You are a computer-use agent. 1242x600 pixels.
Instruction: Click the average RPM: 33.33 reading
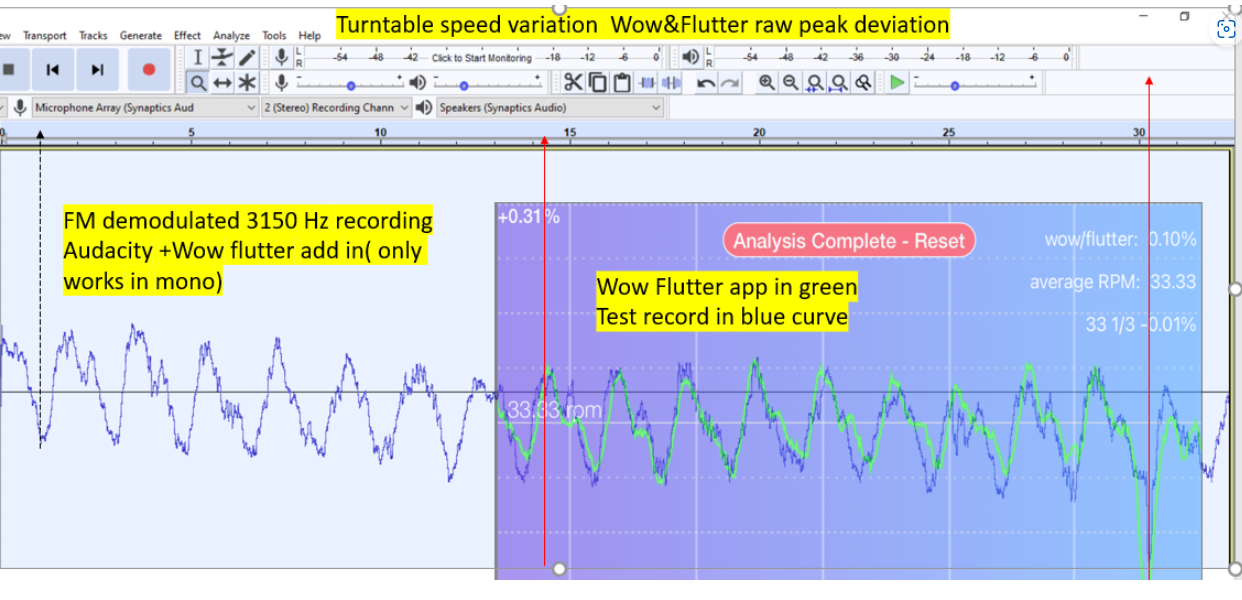1113,282
